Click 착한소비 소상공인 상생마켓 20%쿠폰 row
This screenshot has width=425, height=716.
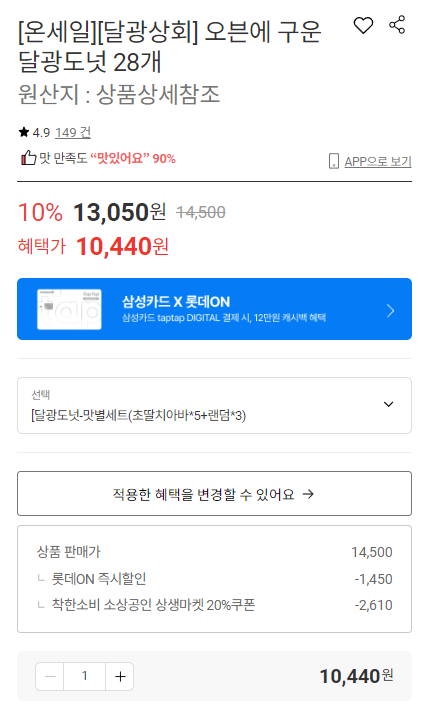(x=215, y=605)
